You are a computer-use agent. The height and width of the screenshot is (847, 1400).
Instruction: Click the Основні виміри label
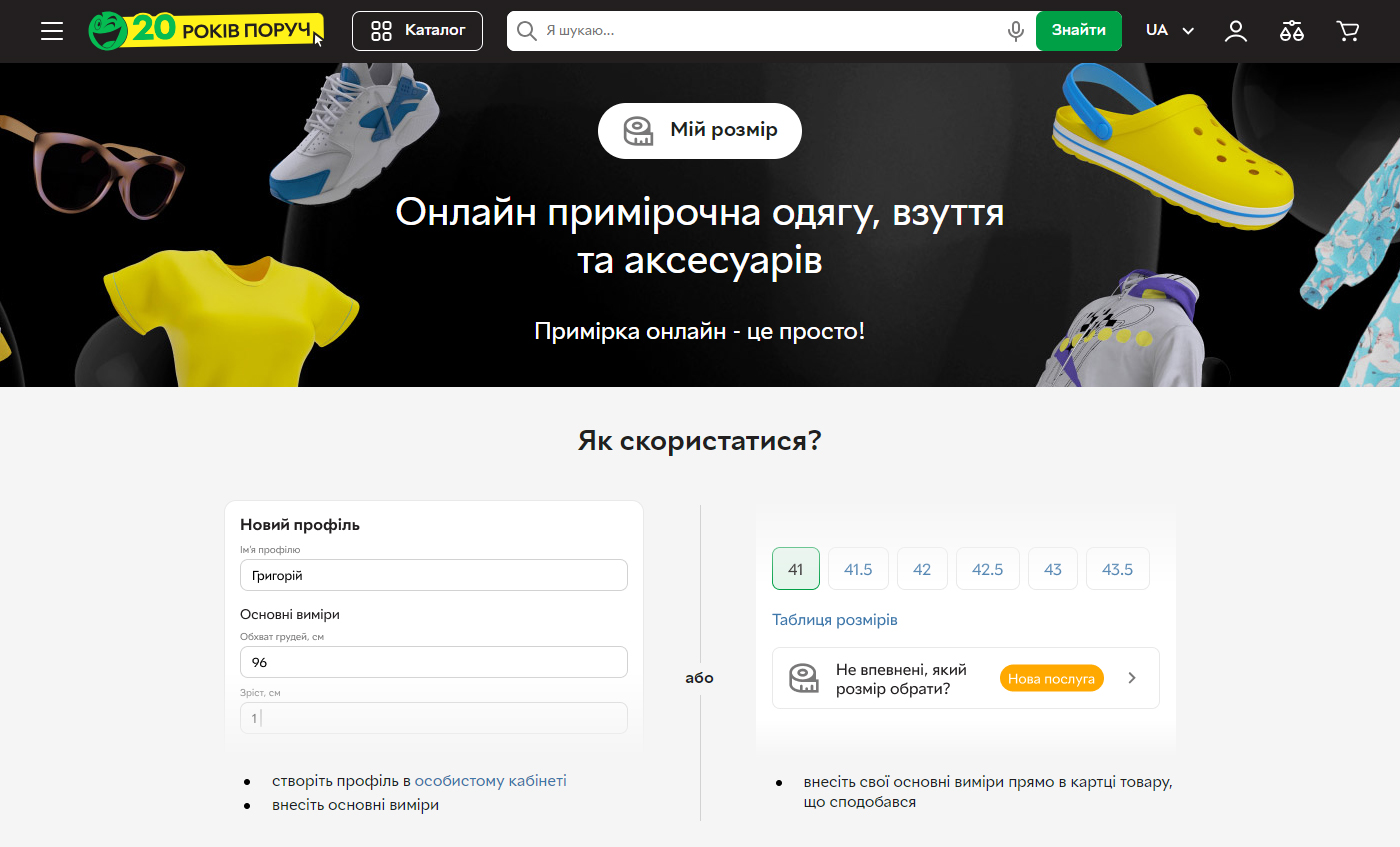coord(290,614)
